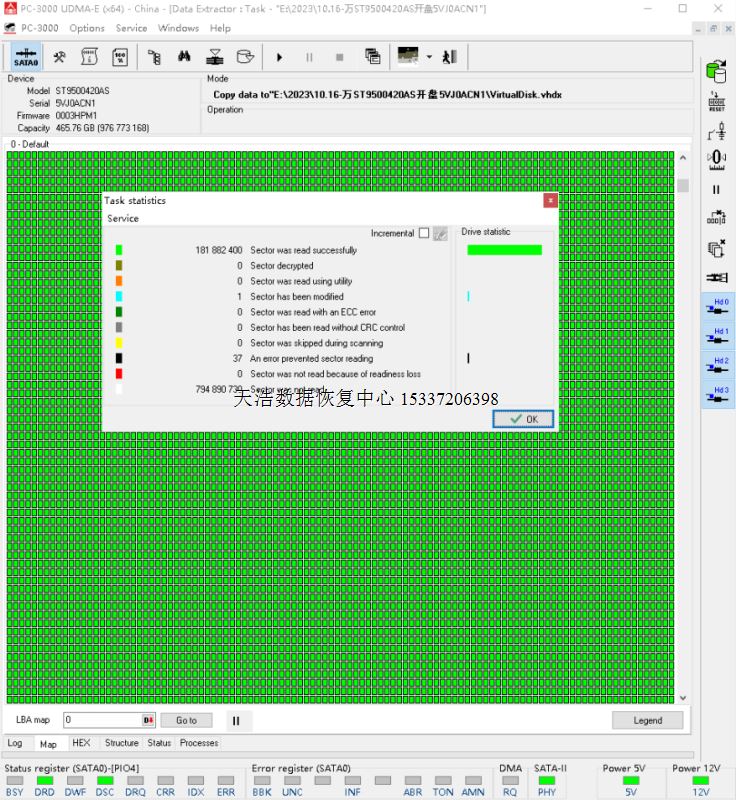Open the Options menu
736x800 pixels.
[87, 28]
